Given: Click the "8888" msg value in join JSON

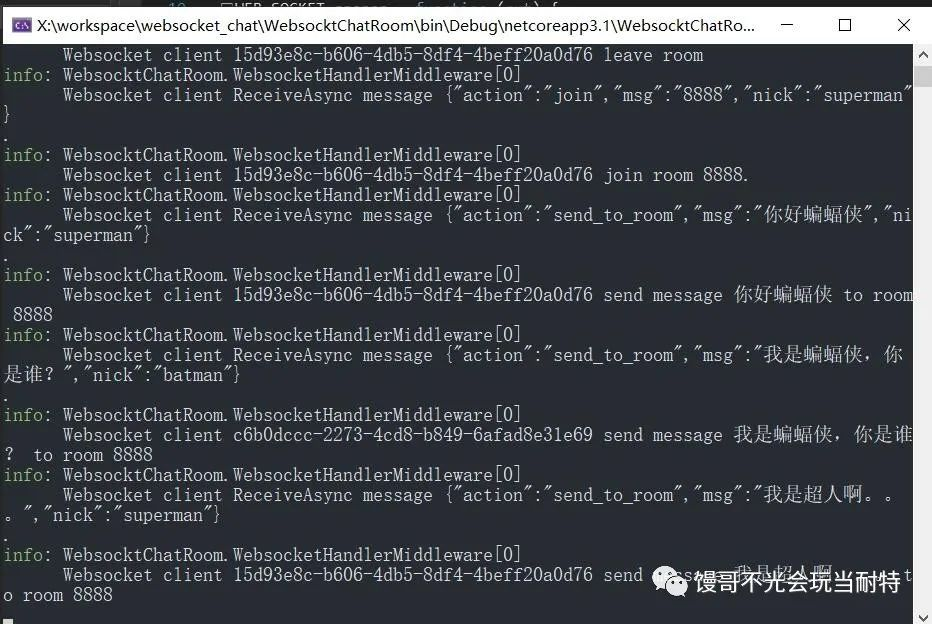Looking at the screenshot, I should click(703, 95).
